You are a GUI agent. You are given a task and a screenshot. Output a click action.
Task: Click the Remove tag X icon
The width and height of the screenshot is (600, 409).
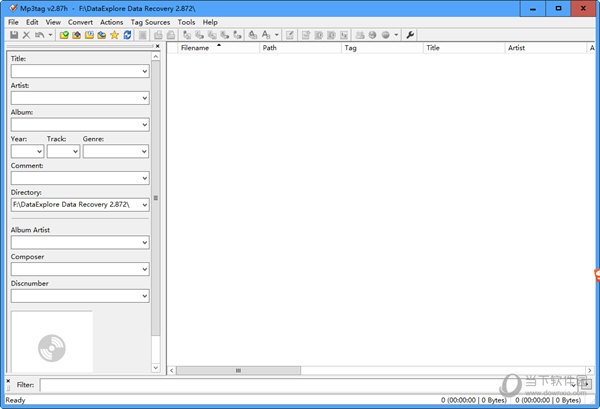point(26,35)
